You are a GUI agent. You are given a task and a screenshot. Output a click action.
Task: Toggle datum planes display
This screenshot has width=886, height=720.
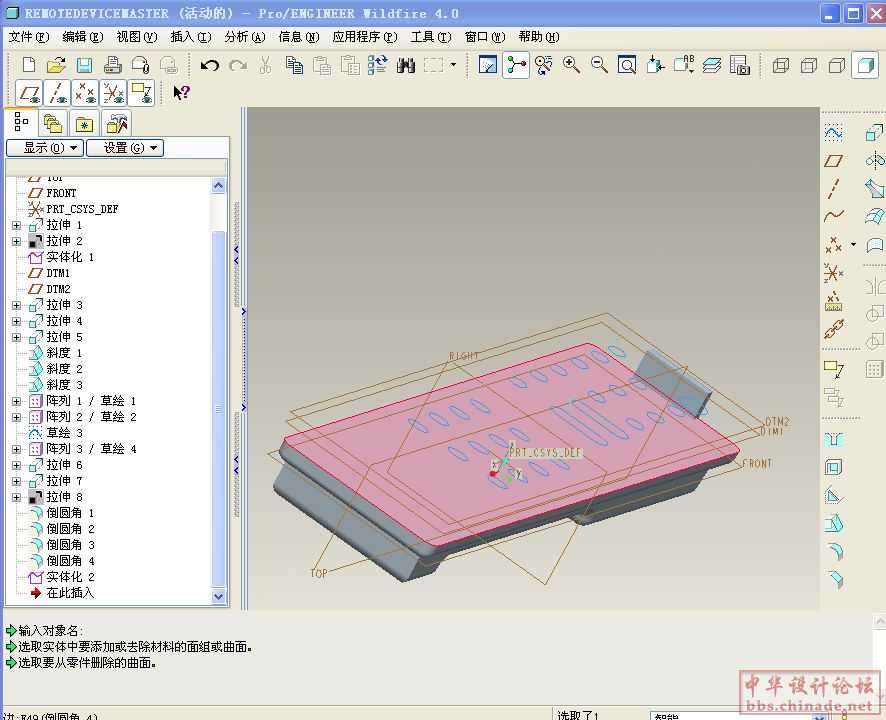[x=29, y=93]
